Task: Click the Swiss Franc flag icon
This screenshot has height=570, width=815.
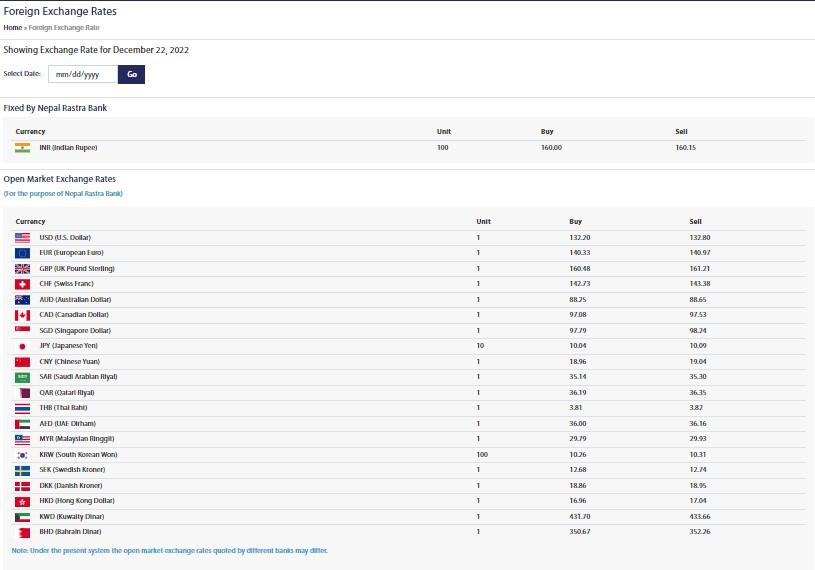Action: (22, 284)
